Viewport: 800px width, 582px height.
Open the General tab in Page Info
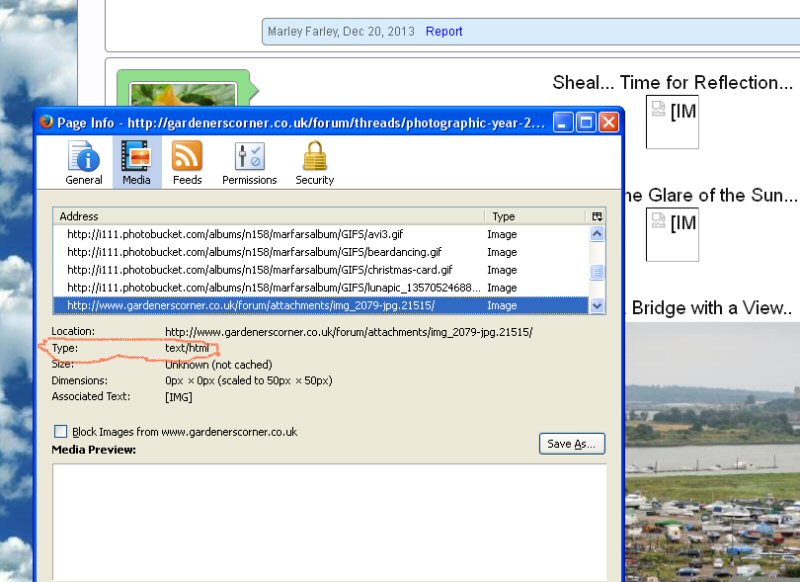click(x=84, y=162)
